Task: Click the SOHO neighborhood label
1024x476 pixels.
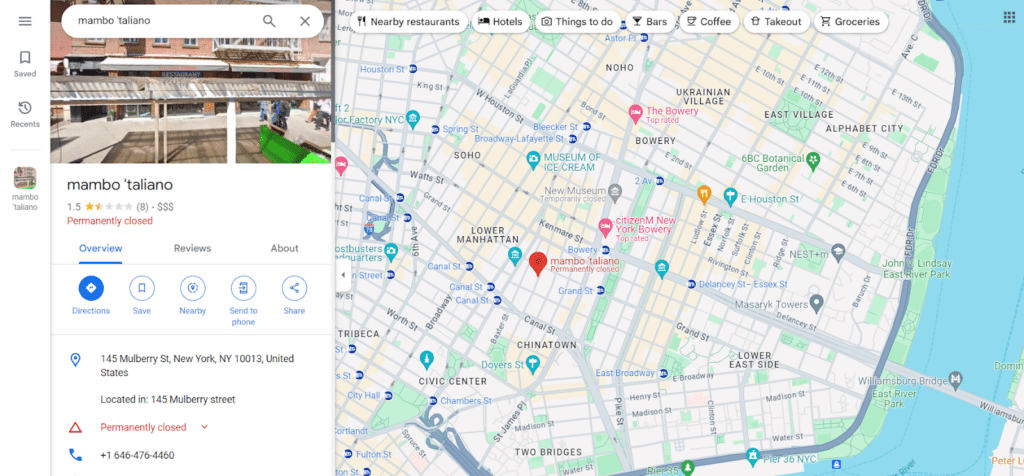Action: coord(467,156)
